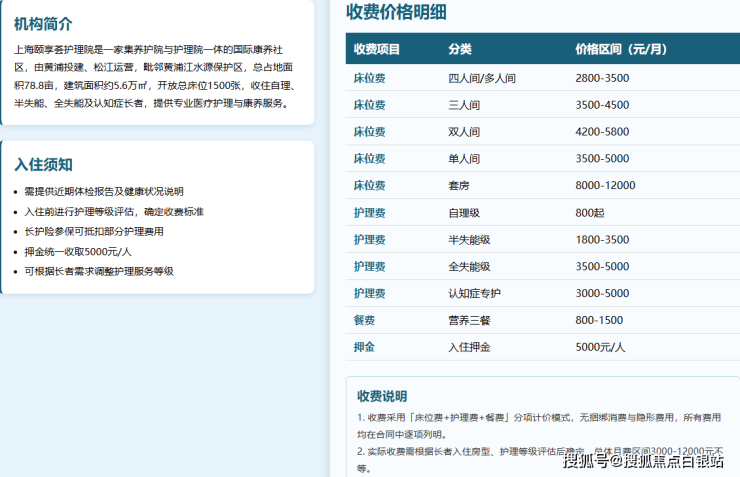
Task: Click the 收费价格明细 title
Action: click(x=396, y=12)
